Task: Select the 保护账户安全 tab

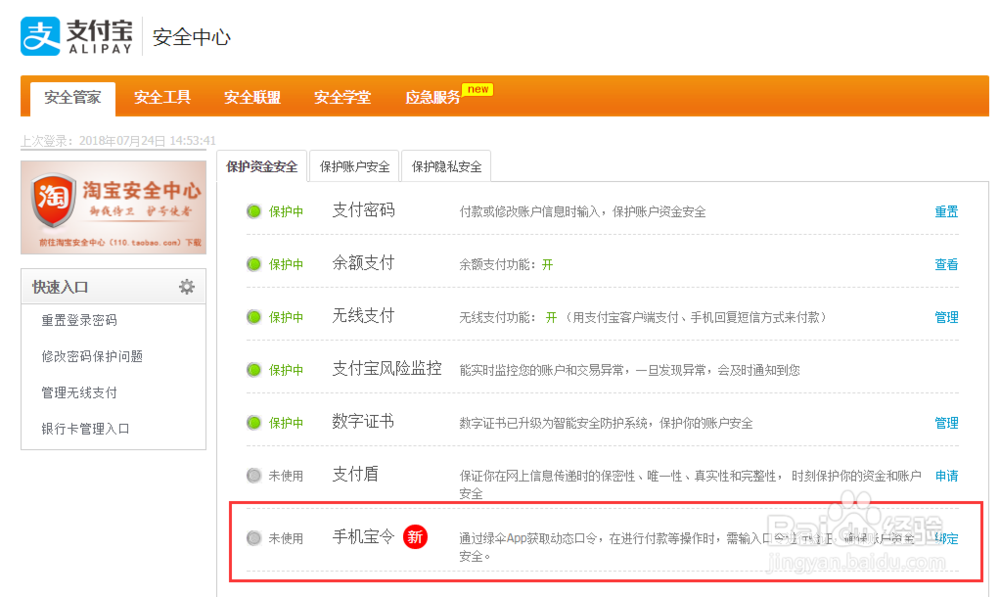Action: [x=354, y=167]
